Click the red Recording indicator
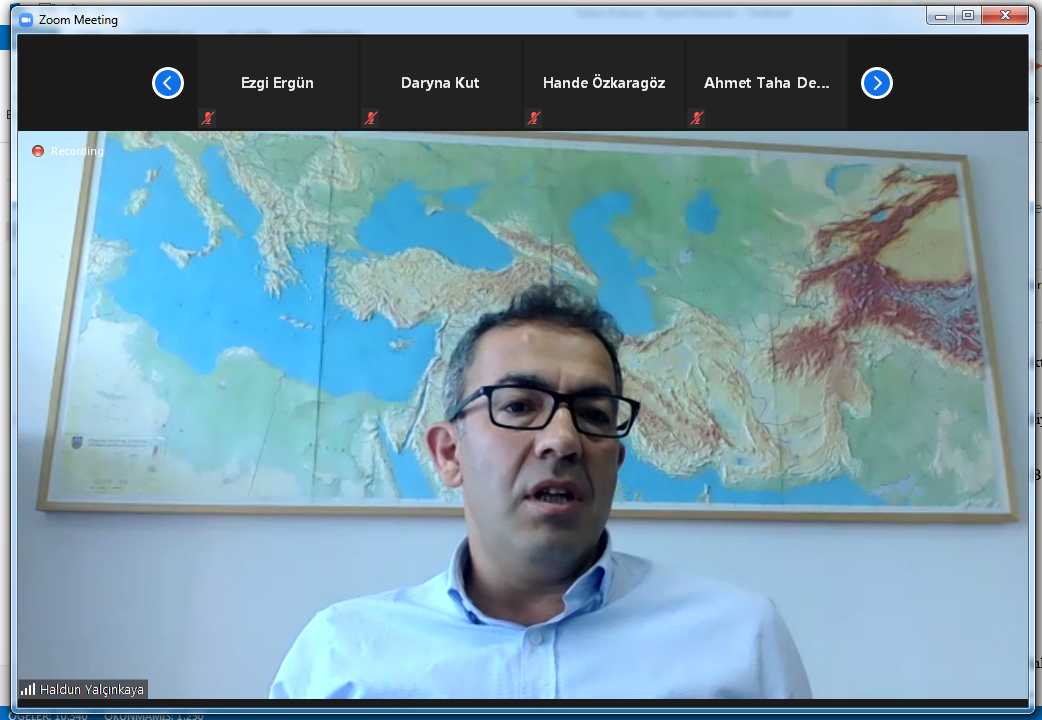 pyautogui.click(x=38, y=151)
